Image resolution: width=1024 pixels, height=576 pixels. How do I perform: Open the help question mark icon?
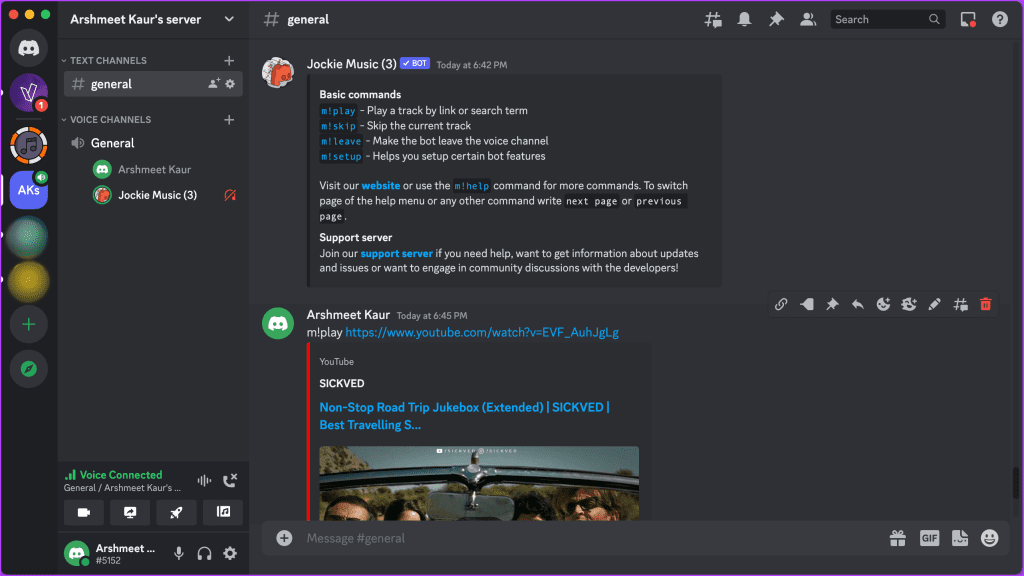tap(999, 20)
